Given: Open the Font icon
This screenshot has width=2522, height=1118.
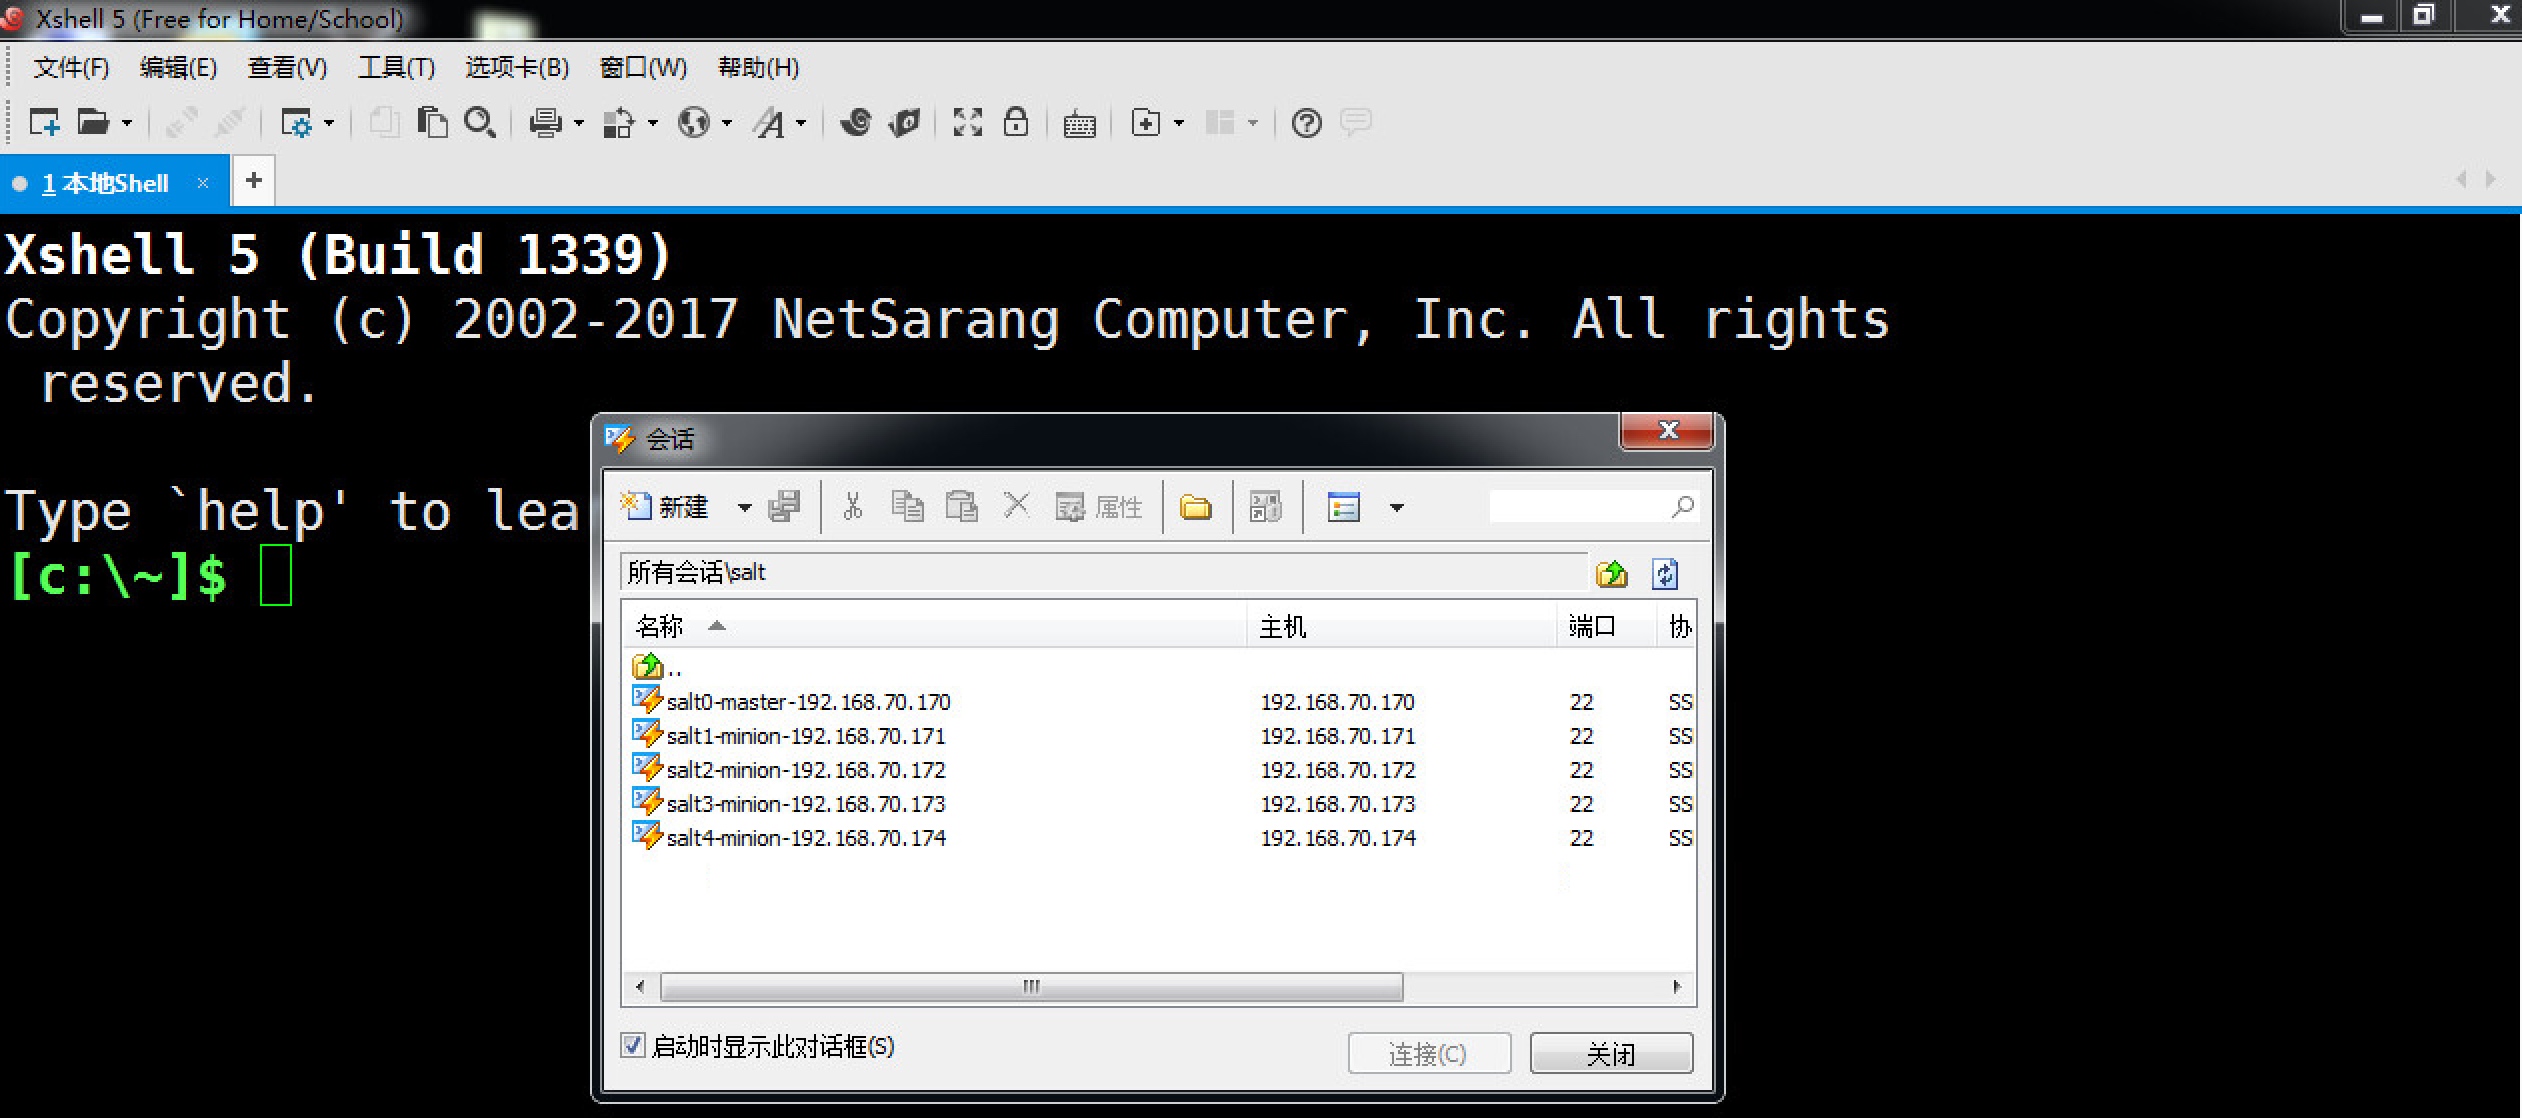Looking at the screenshot, I should coord(769,123).
